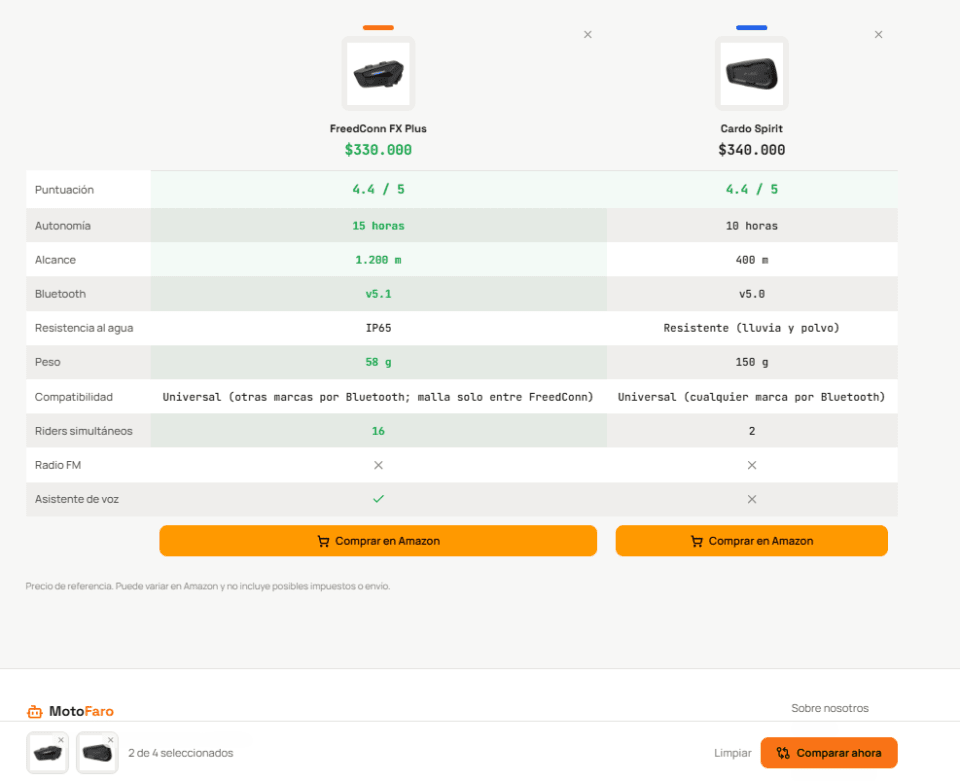Click Autonomía row label

(x=62, y=226)
